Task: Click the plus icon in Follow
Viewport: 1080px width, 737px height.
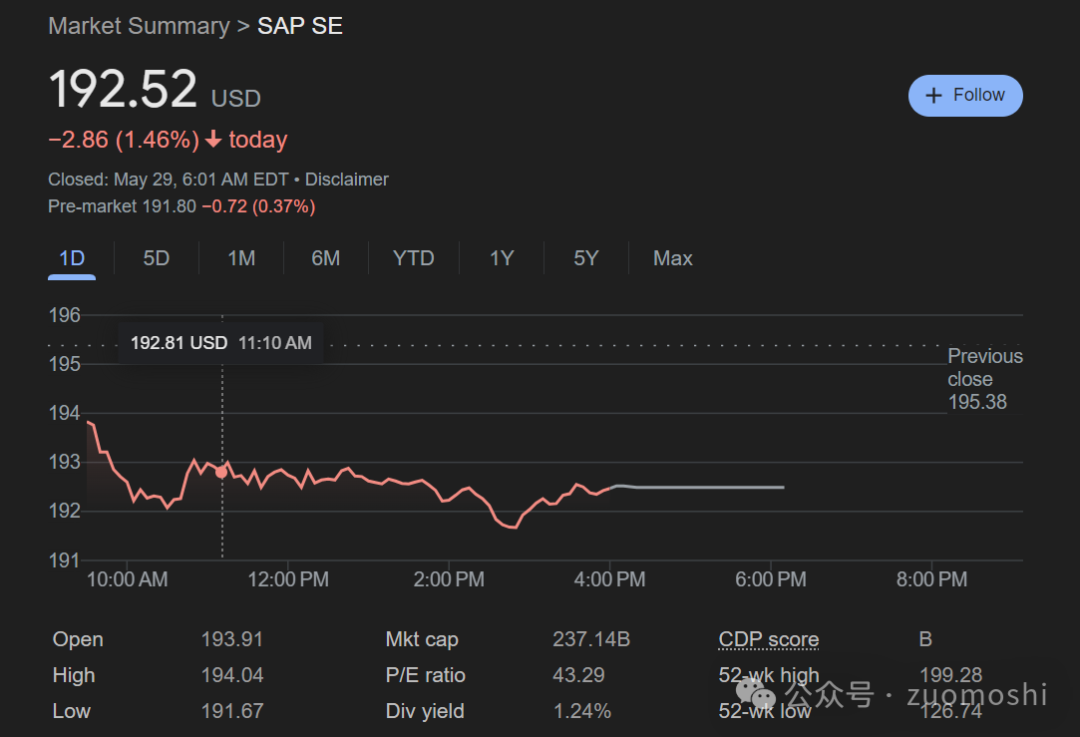Action: coord(934,96)
